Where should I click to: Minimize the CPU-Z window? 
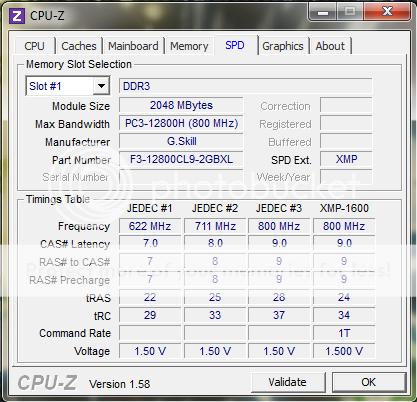(323, 12)
